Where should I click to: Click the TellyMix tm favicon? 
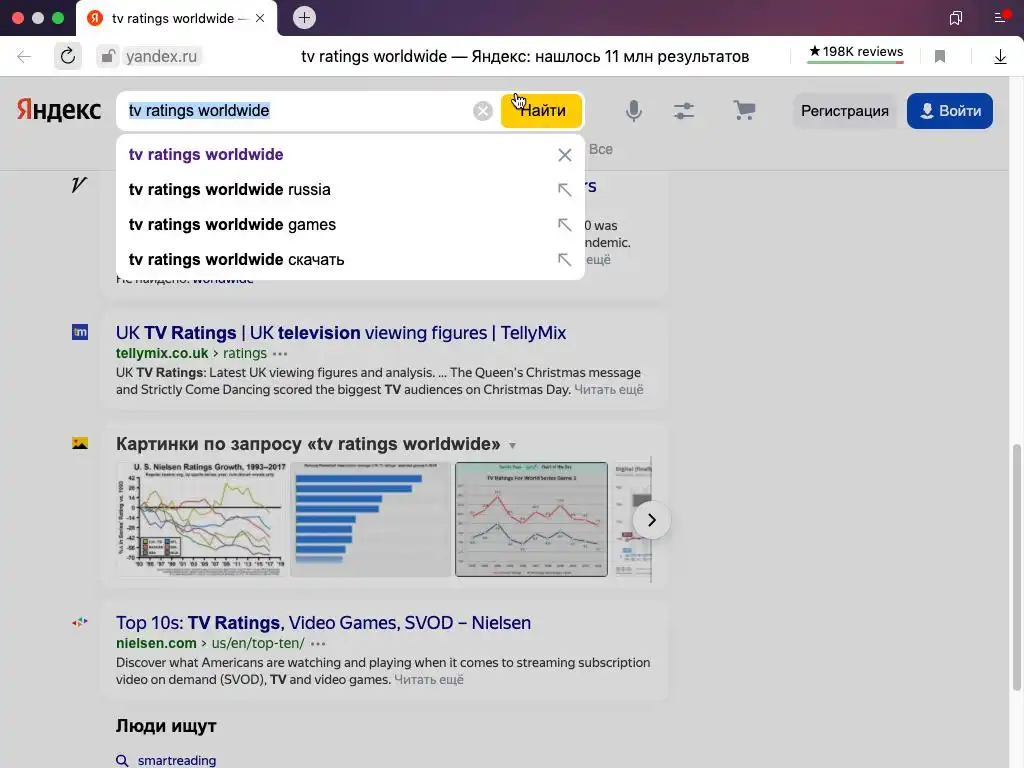tap(80, 332)
